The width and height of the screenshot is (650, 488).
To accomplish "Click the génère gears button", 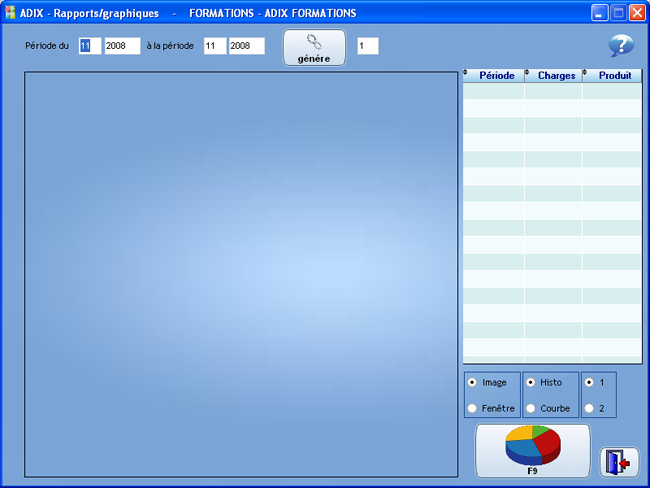I will (314, 48).
